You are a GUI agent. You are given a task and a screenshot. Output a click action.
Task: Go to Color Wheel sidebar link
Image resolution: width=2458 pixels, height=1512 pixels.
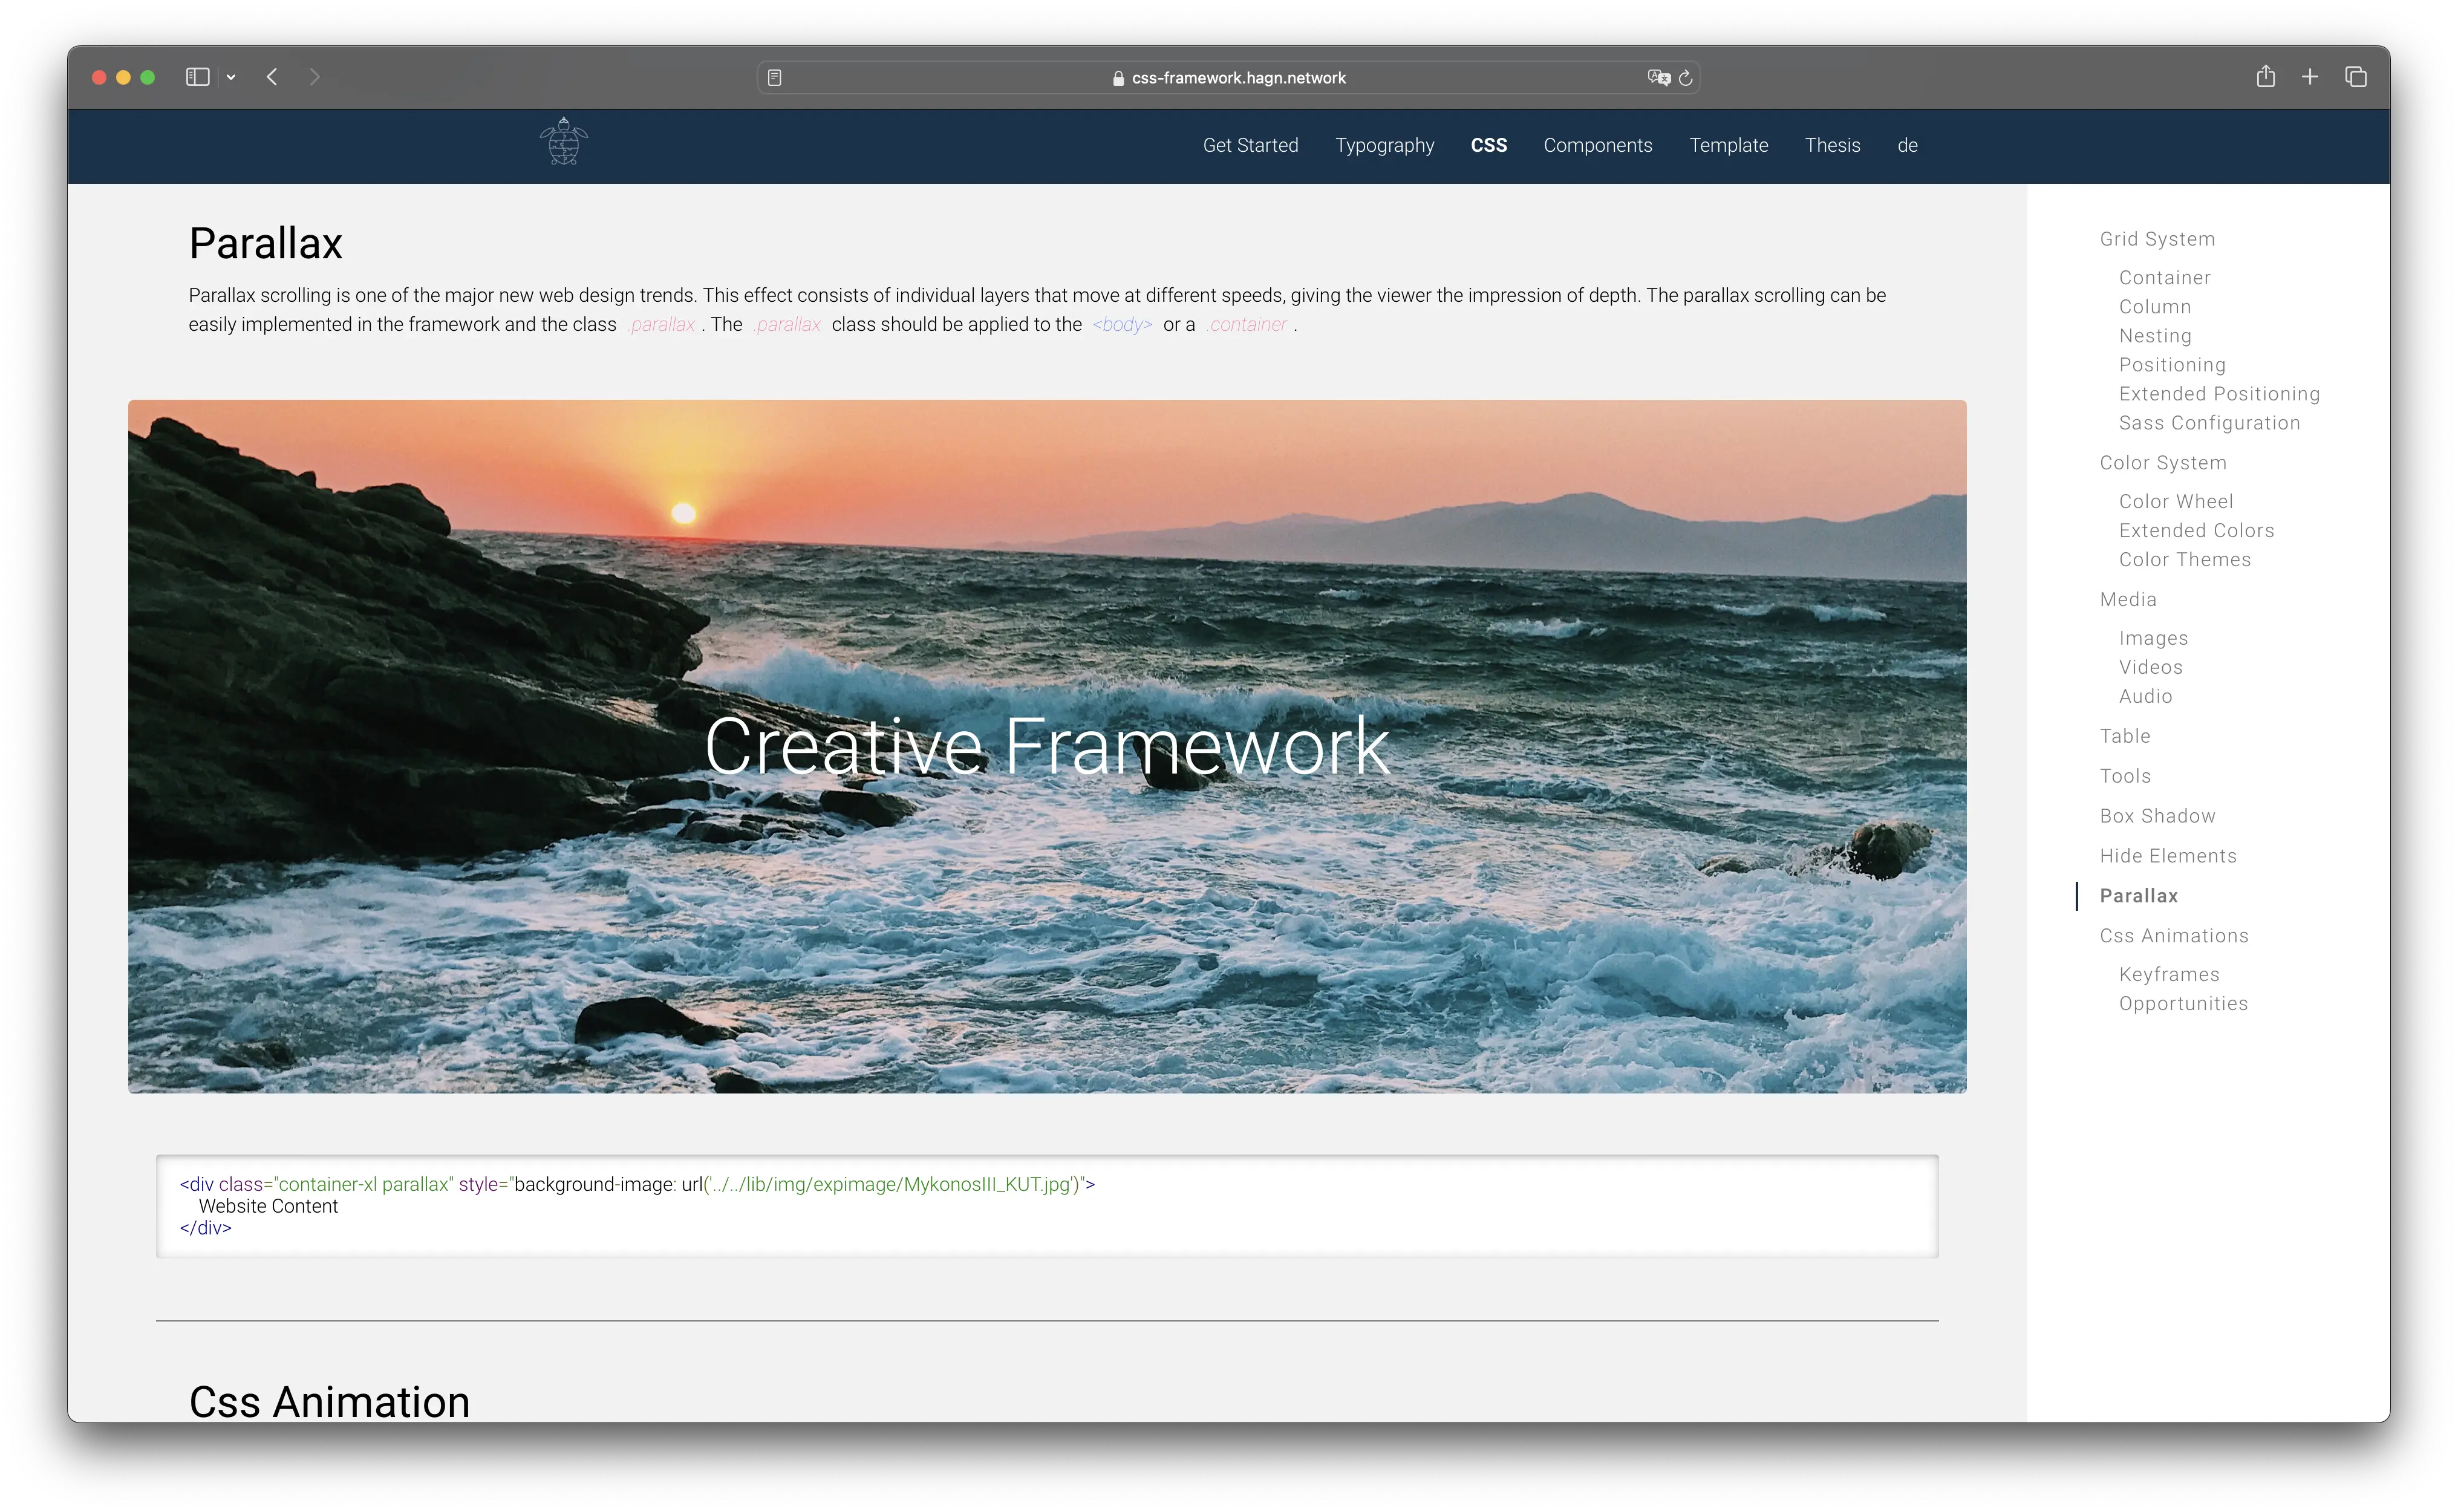[2175, 501]
